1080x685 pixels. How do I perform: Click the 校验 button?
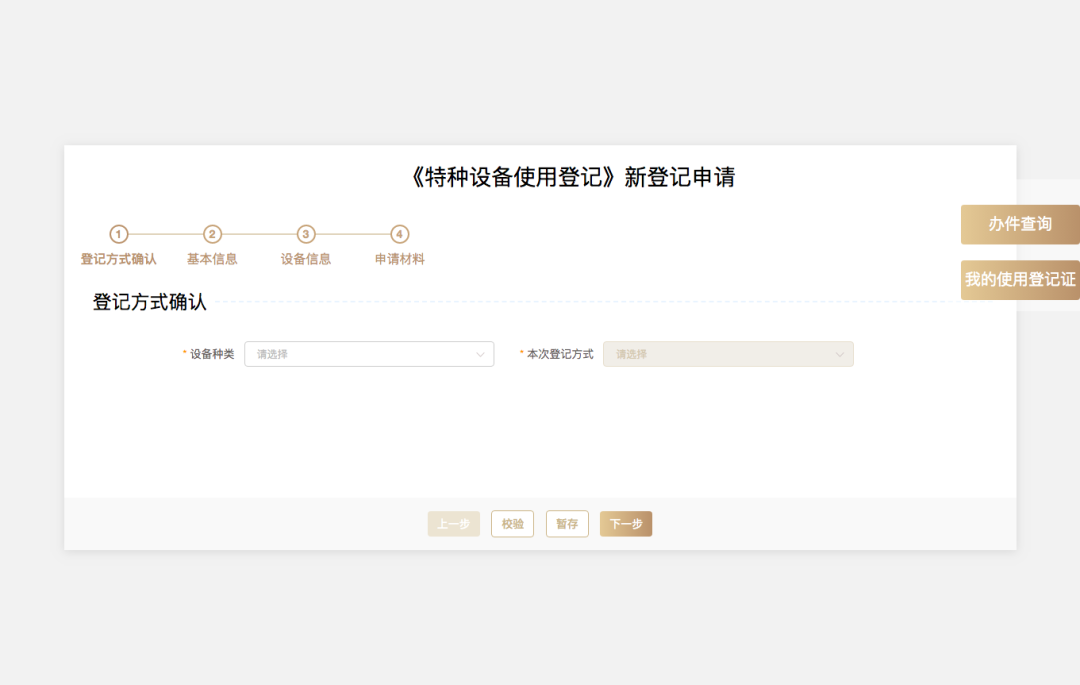click(512, 524)
